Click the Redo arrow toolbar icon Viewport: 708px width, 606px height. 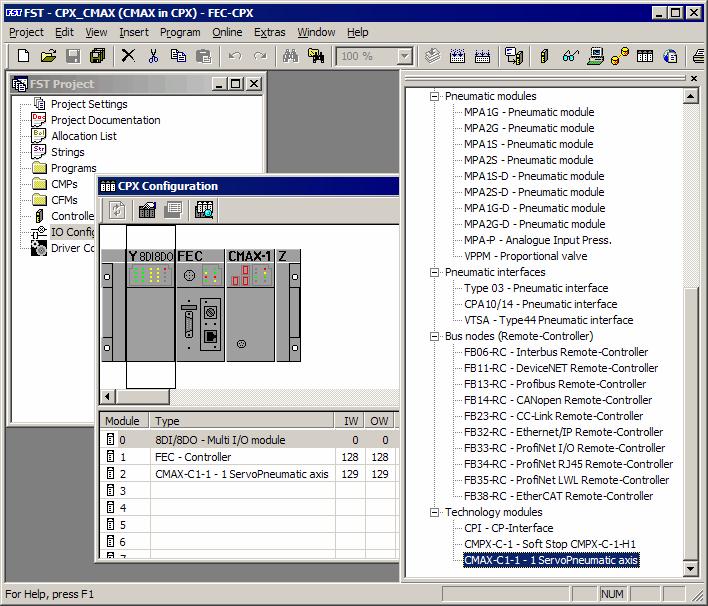pyautogui.click(x=260, y=56)
